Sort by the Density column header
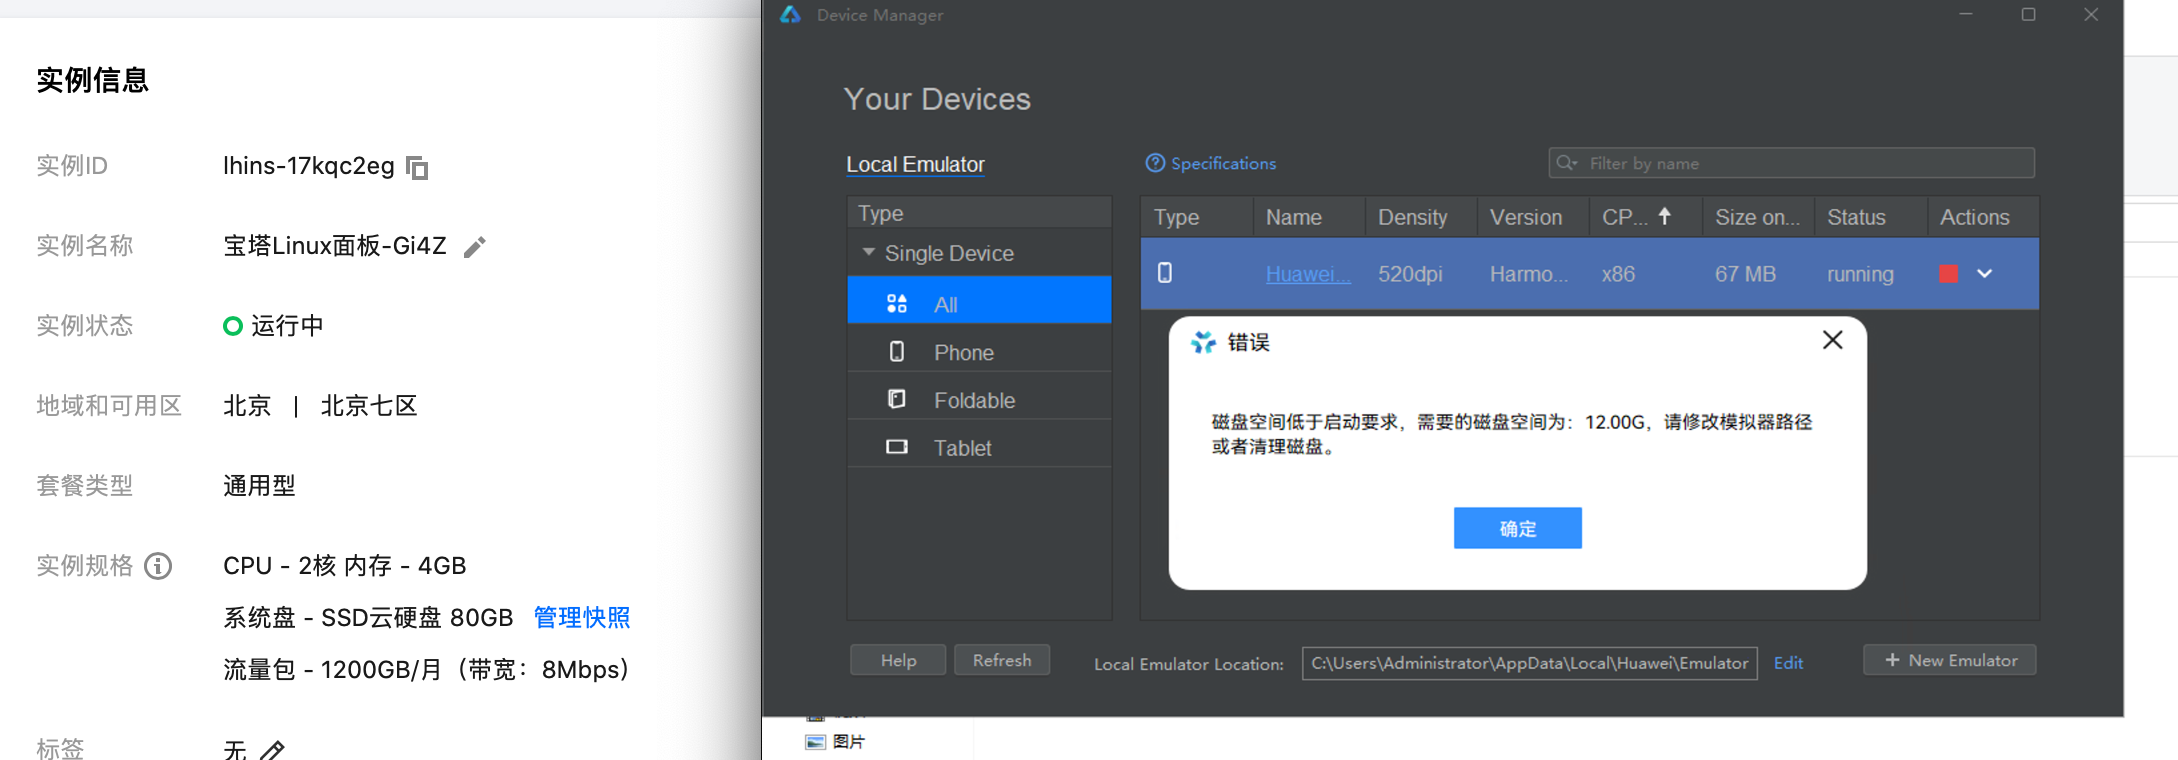Viewport: 2178px width, 760px height. click(1421, 217)
